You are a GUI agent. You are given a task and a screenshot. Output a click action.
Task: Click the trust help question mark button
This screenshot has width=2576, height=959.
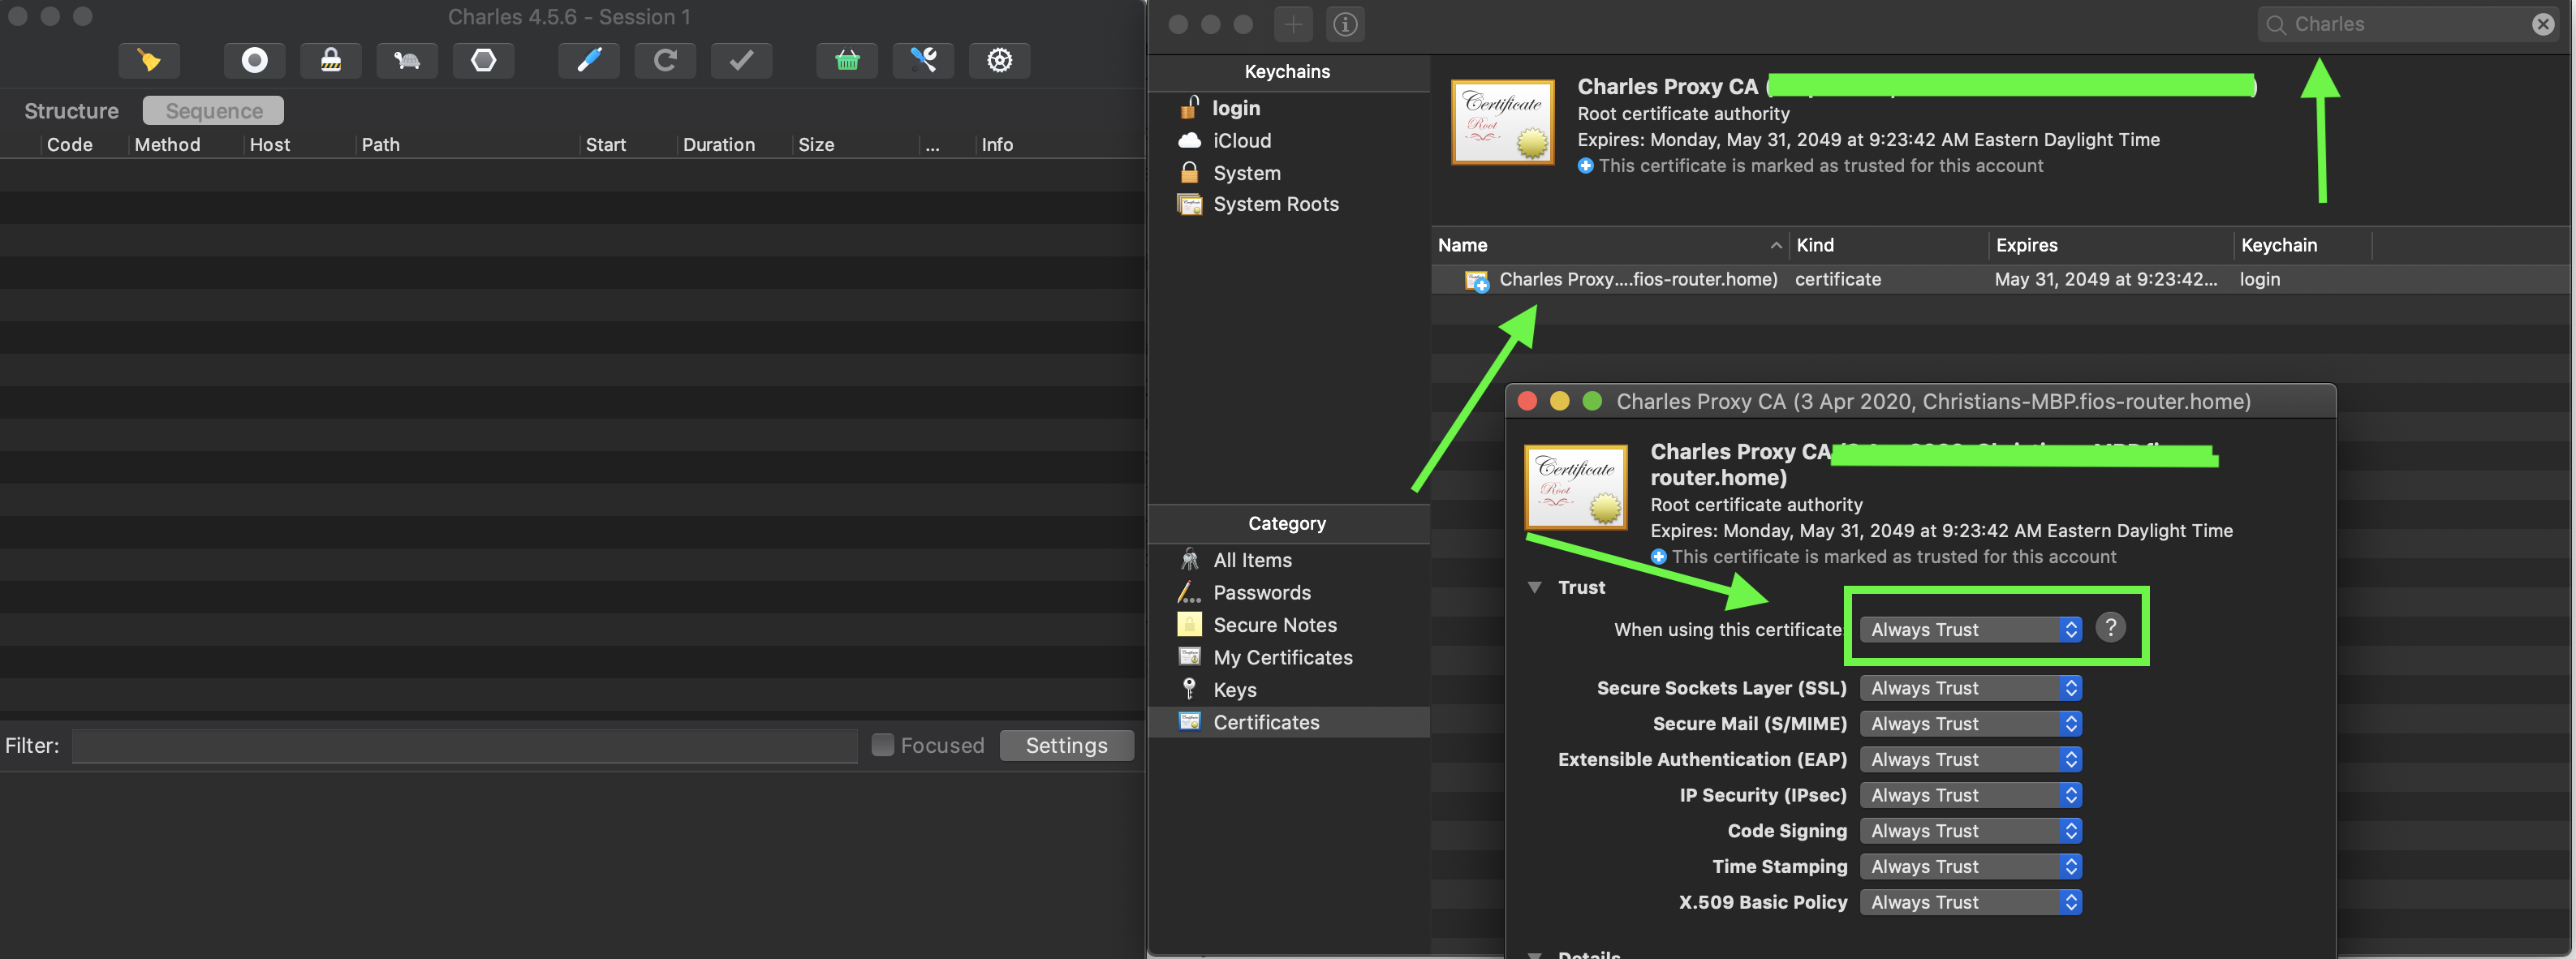(2110, 628)
